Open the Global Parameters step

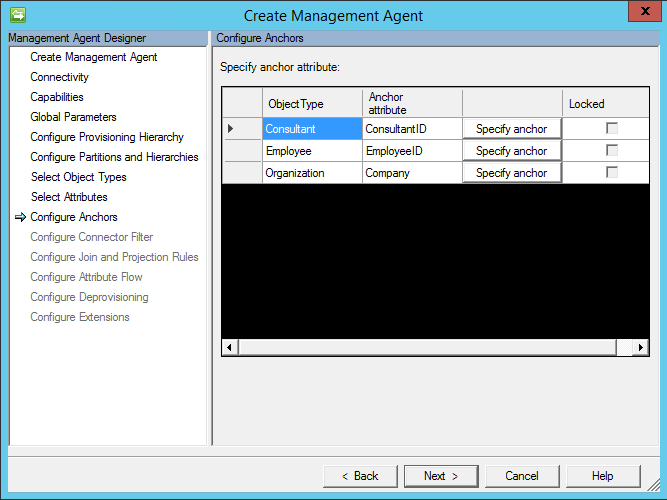(x=73, y=117)
